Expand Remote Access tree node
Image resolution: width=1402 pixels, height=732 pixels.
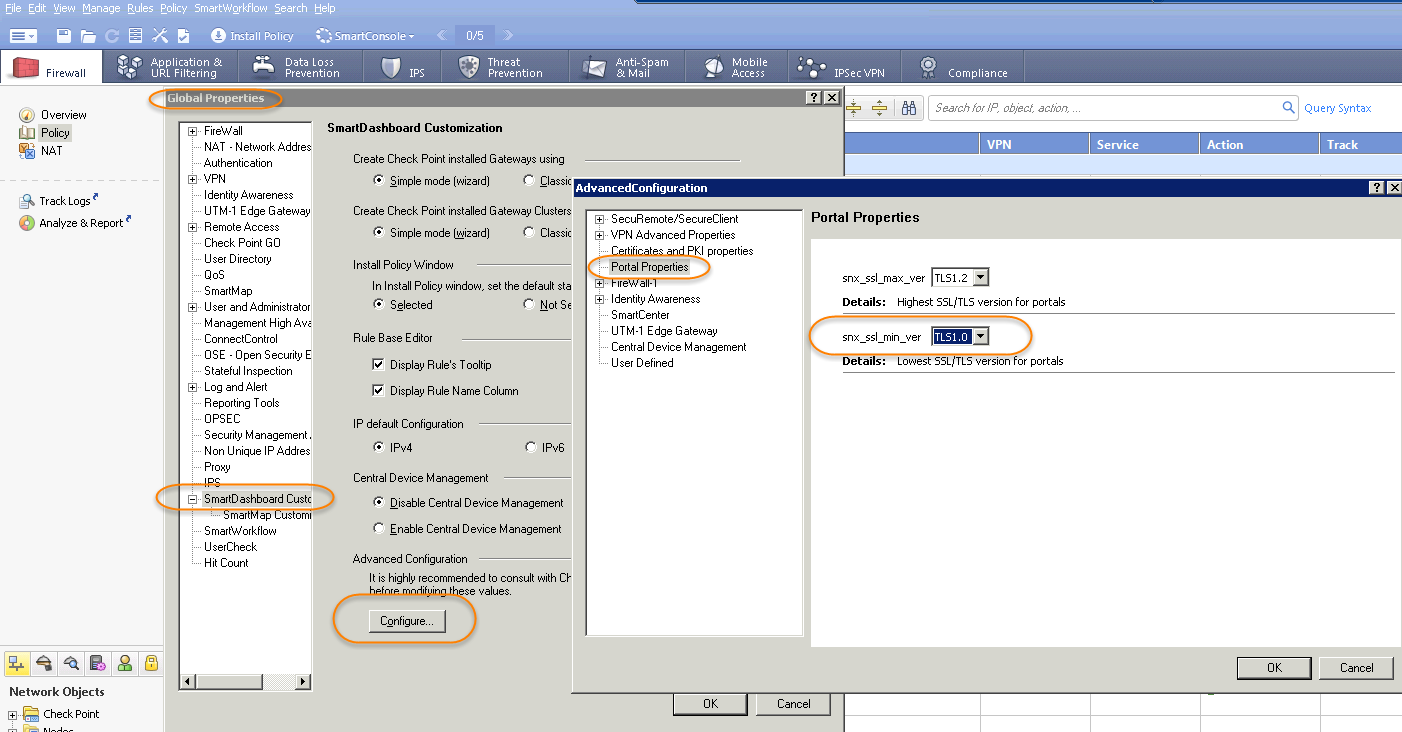point(193,227)
